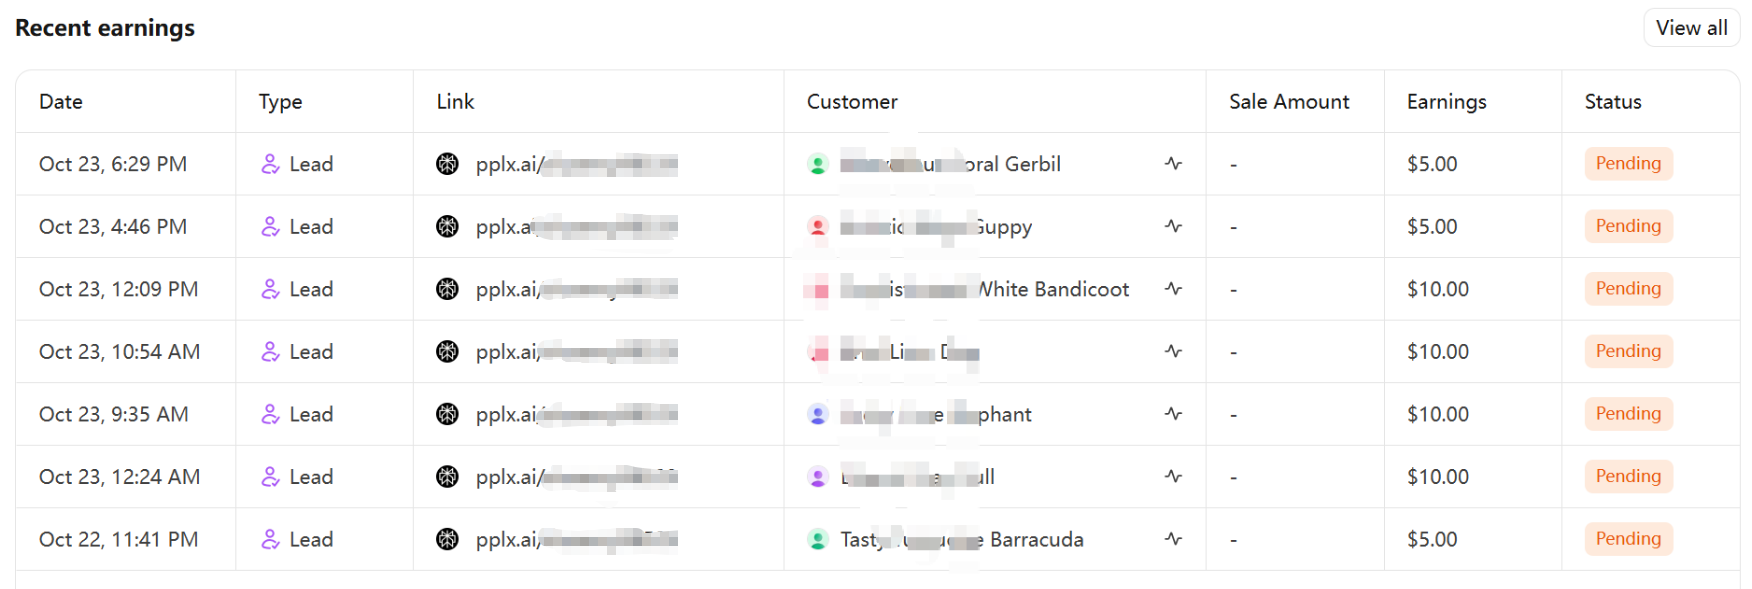Viewport: 1752px width, 589px height.
Task: Click the View all button
Action: tap(1691, 28)
